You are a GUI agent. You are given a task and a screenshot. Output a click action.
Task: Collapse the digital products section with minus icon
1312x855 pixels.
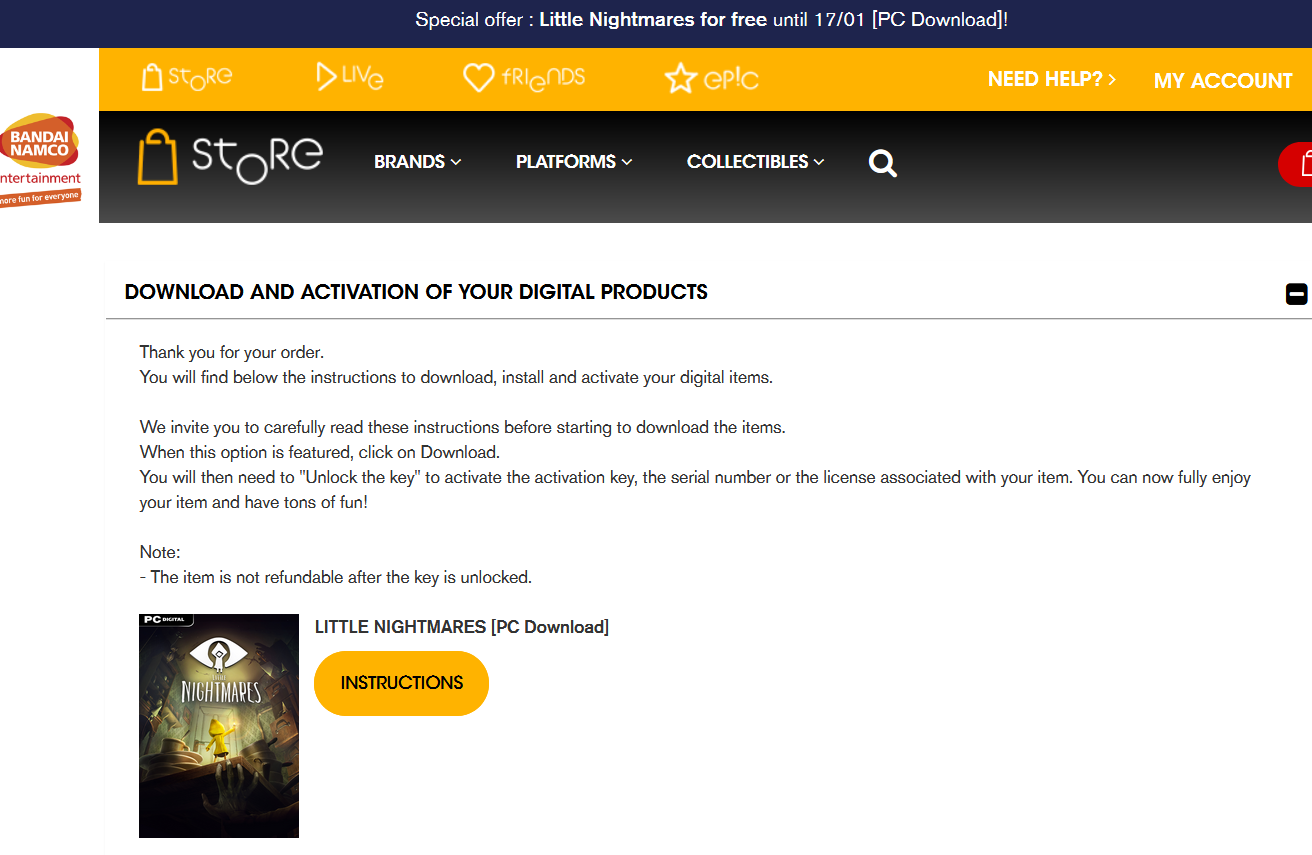pos(1297,294)
